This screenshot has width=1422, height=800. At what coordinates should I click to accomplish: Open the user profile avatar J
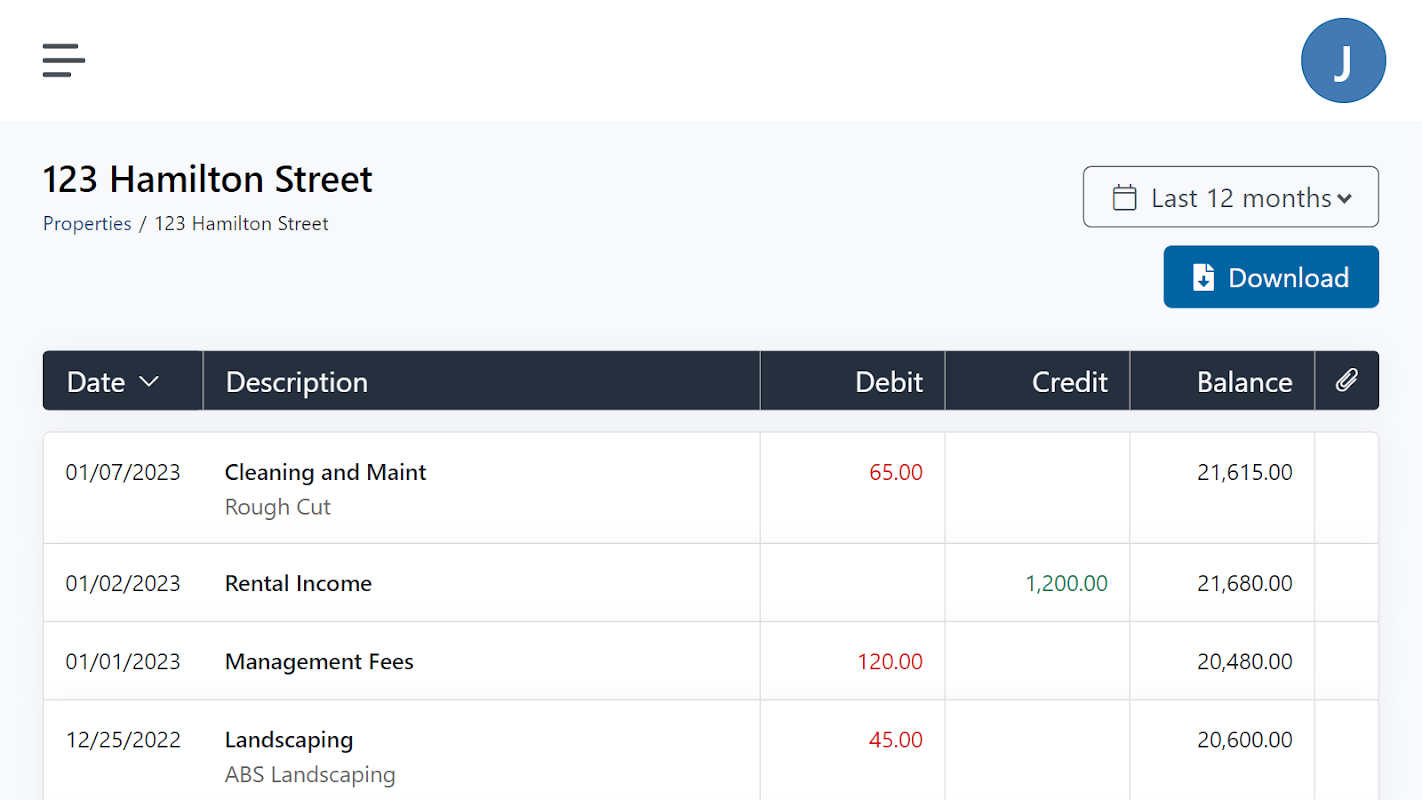pos(1342,61)
